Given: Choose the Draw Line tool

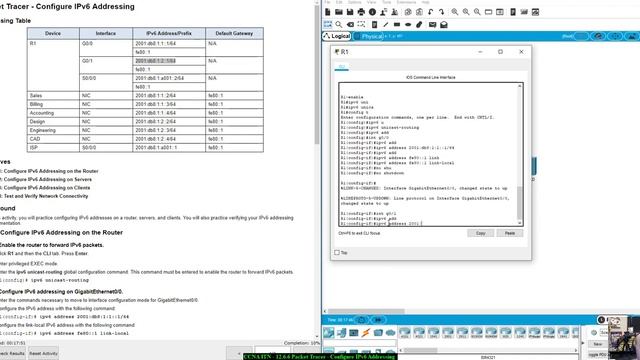Looking at the screenshot, I should click(x=385, y=24).
